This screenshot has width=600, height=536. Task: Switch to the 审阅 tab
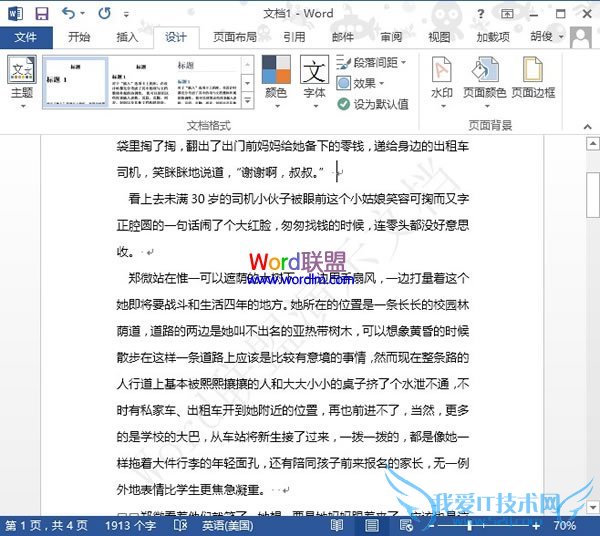point(391,37)
